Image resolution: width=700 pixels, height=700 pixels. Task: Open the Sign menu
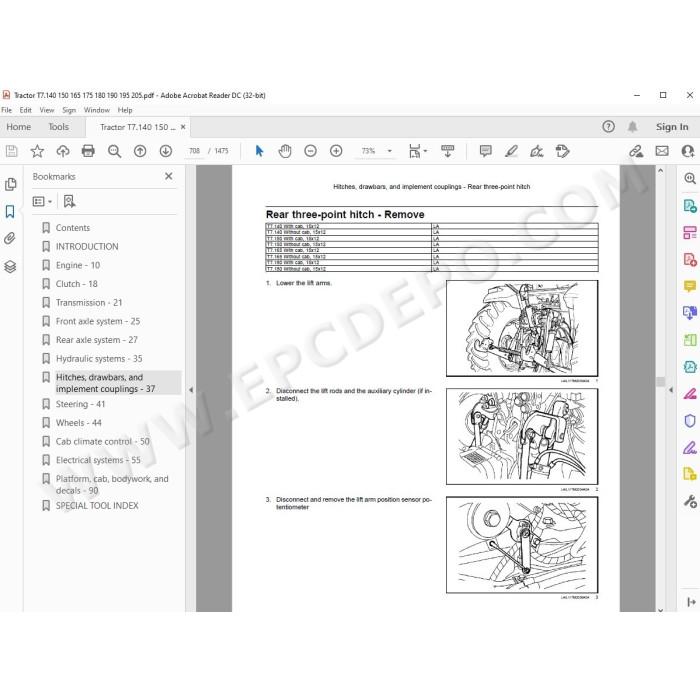(x=69, y=110)
